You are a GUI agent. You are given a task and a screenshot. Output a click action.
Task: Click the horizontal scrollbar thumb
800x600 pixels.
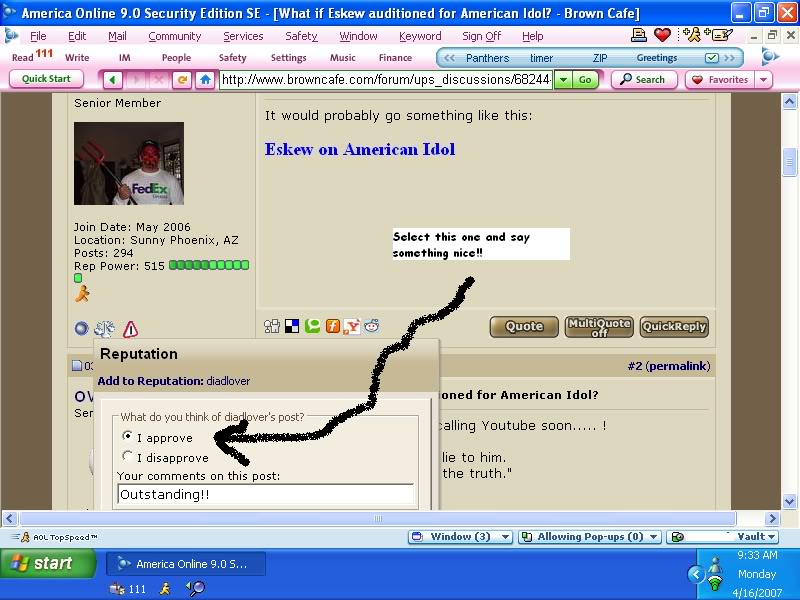[378, 518]
